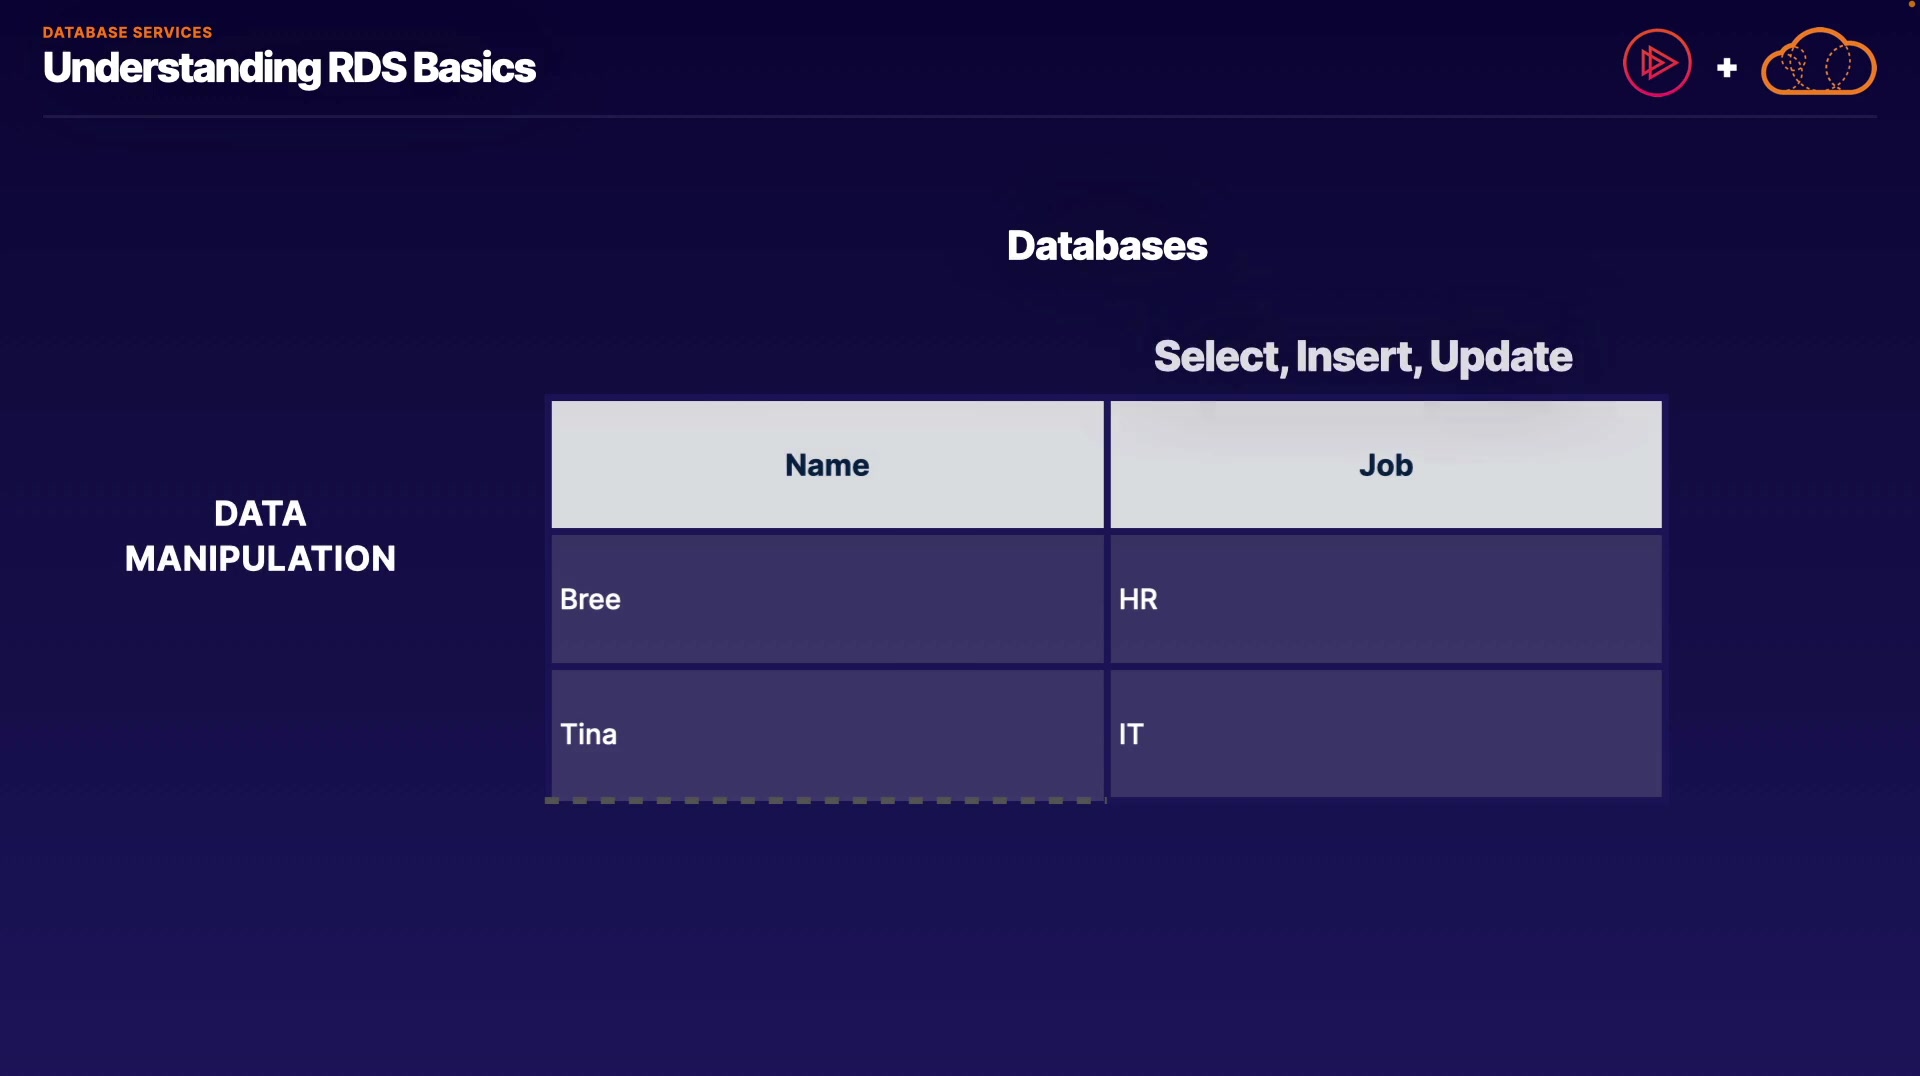This screenshot has height=1076, width=1920.
Task: Click the Understanding RDS Basics title
Action: (x=289, y=68)
